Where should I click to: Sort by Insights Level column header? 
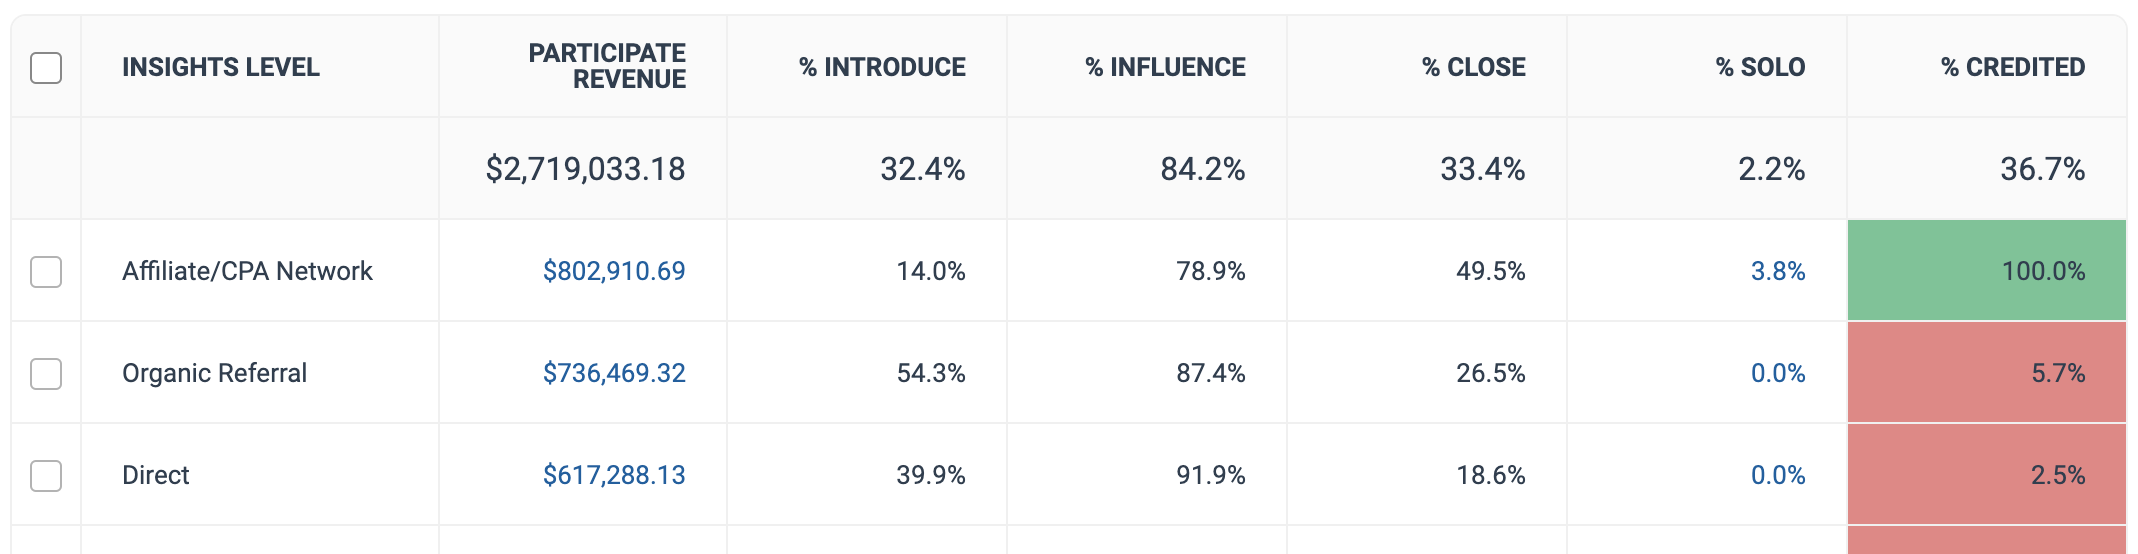tap(221, 67)
